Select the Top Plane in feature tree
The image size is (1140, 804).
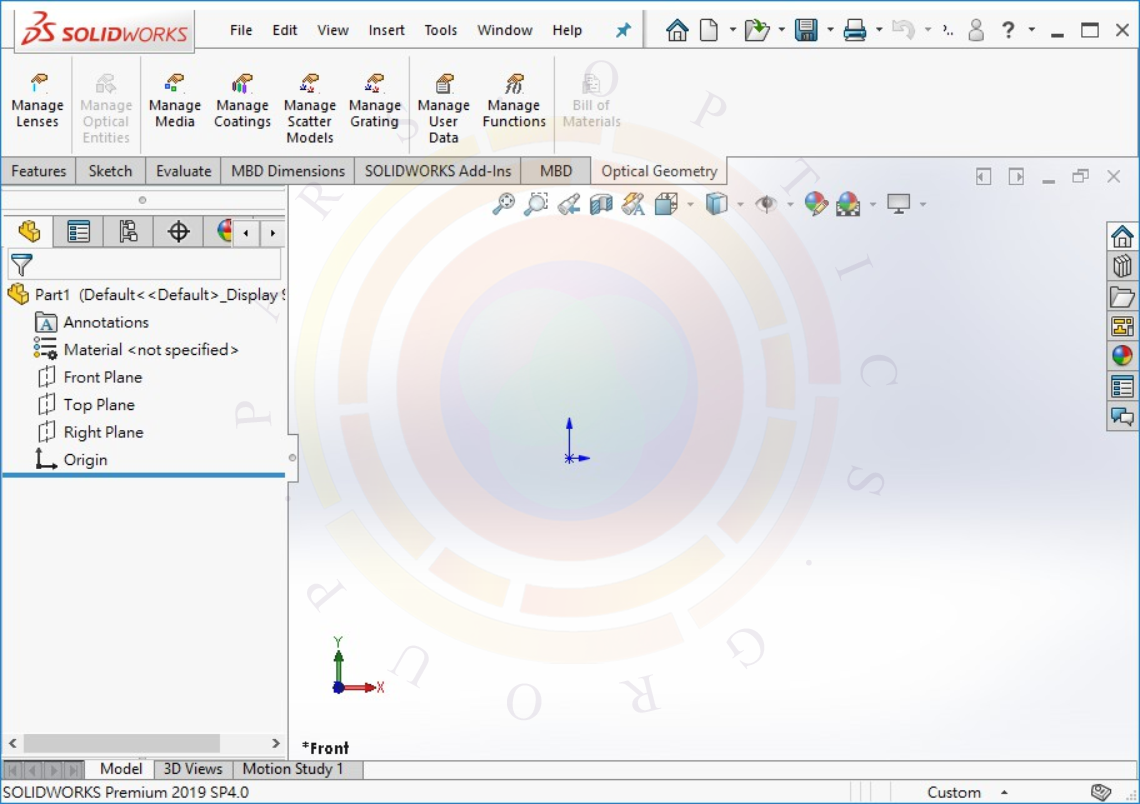click(86, 405)
